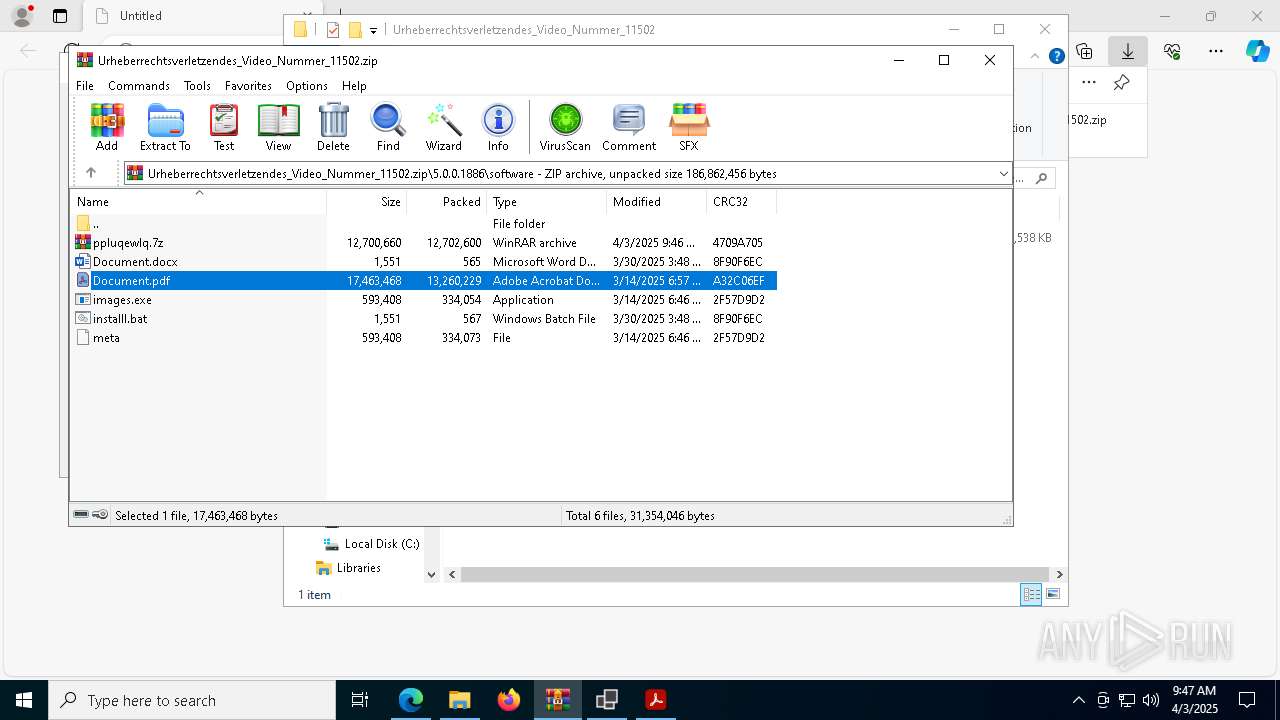This screenshot has height=720, width=1280.
Task: Open the File menu
Action: pos(85,86)
